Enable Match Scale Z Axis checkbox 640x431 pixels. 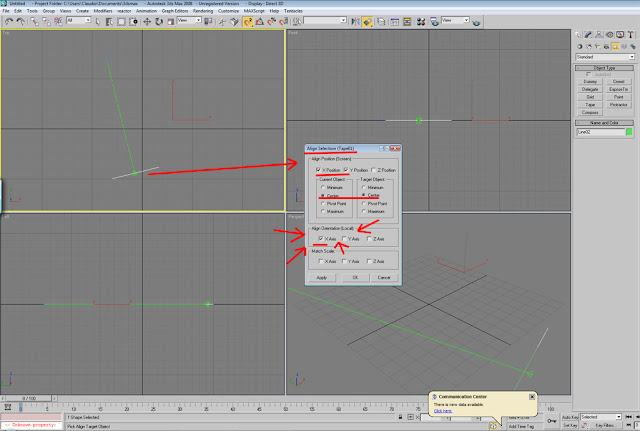369,261
